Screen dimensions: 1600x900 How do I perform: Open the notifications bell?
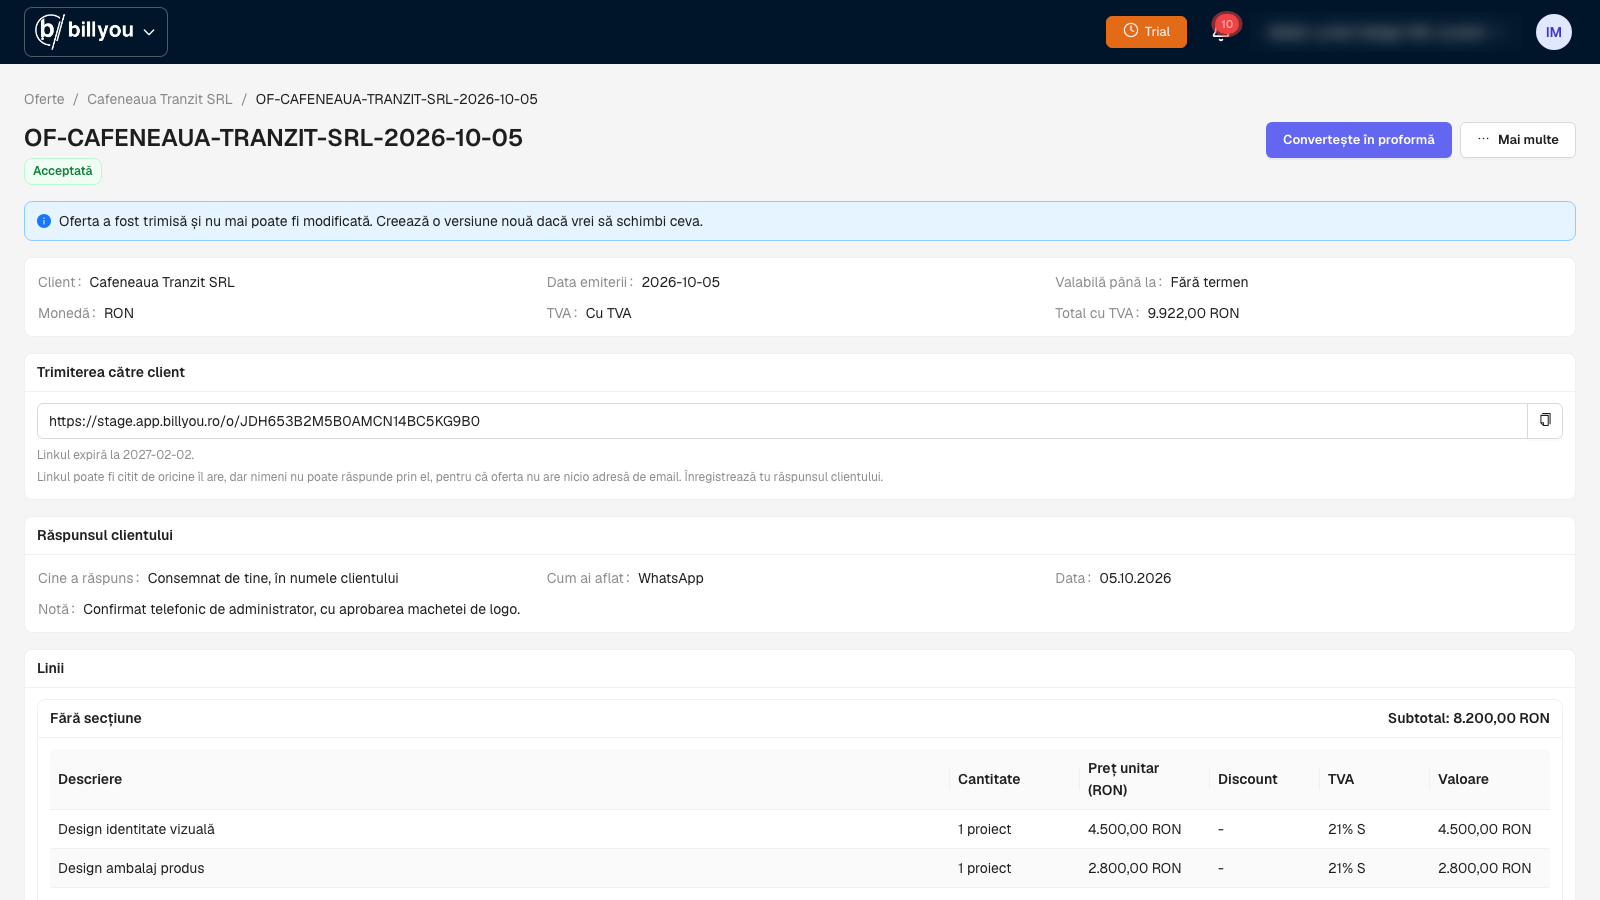pos(1220,32)
